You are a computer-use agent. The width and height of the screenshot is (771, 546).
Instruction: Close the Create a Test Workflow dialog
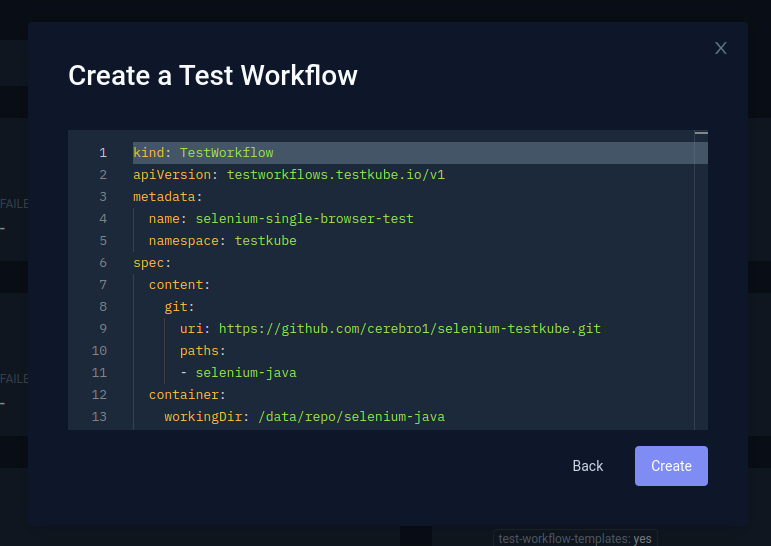pos(720,48)
